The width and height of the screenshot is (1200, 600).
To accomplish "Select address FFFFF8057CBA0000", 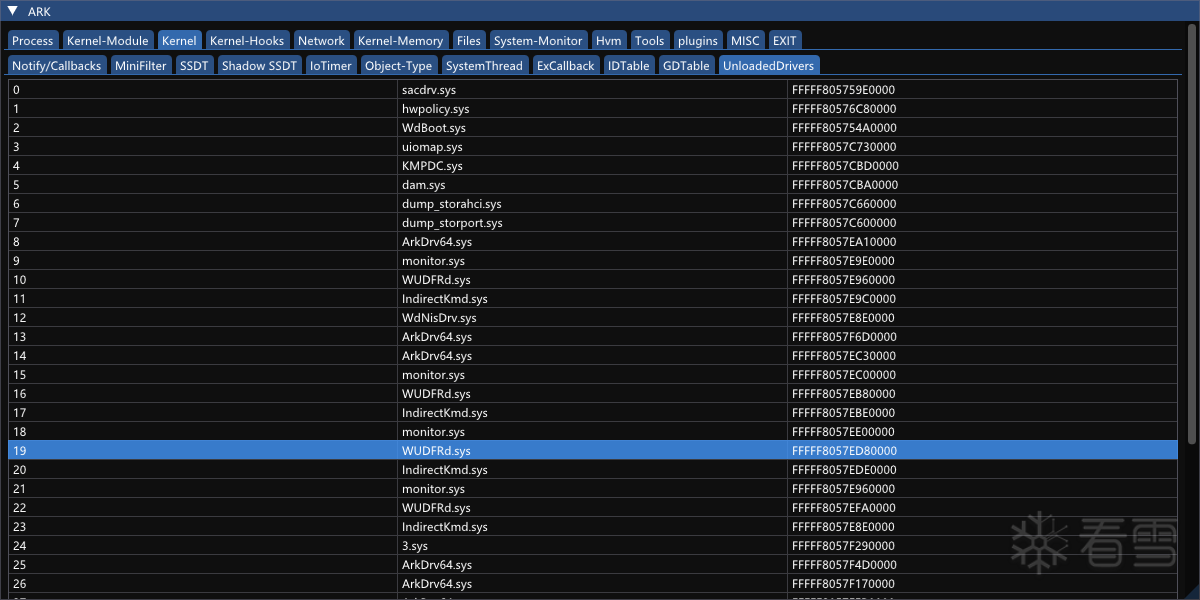I will click(845, 185).
